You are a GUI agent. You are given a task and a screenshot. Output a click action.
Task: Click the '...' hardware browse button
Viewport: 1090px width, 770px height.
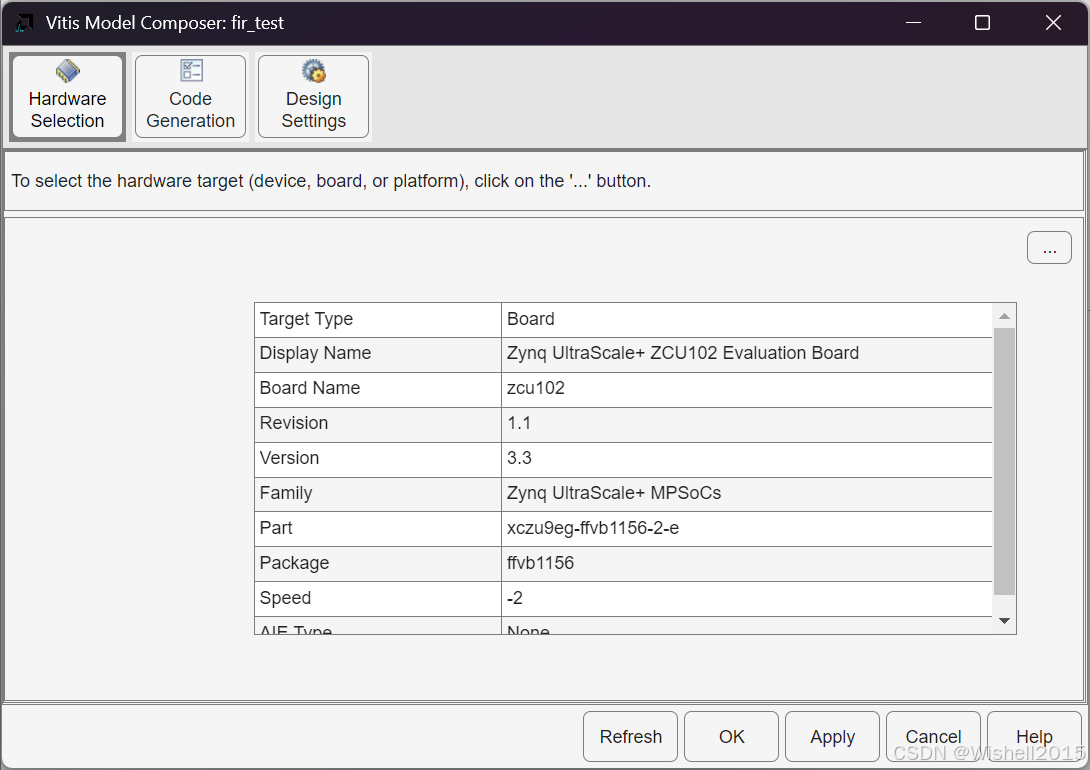coord(1049,248)
